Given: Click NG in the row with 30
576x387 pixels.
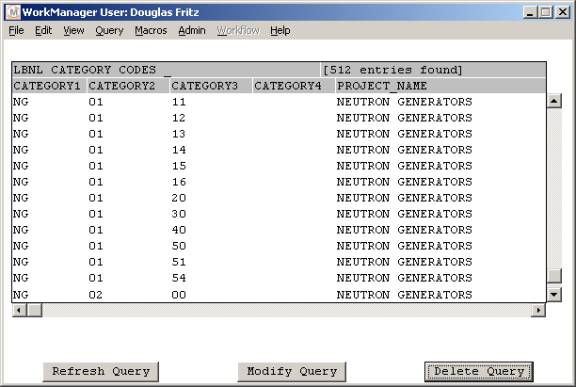Looking at the screenshot, I should tap(21, 214).
